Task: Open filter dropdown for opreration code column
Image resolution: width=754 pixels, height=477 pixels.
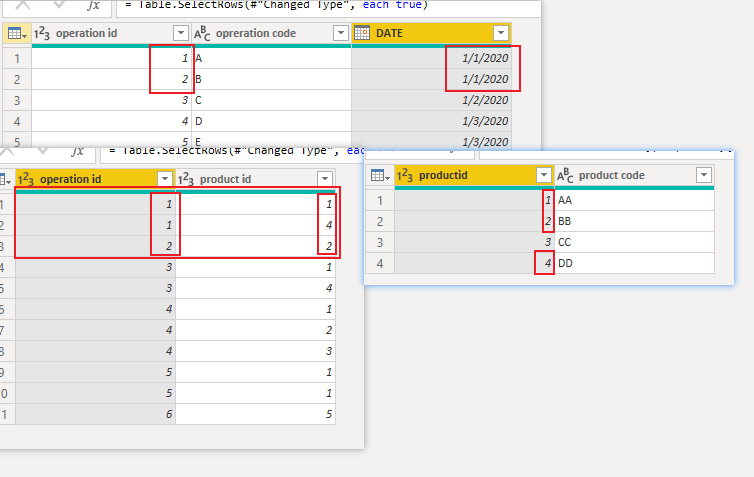Action: point(340,33)
